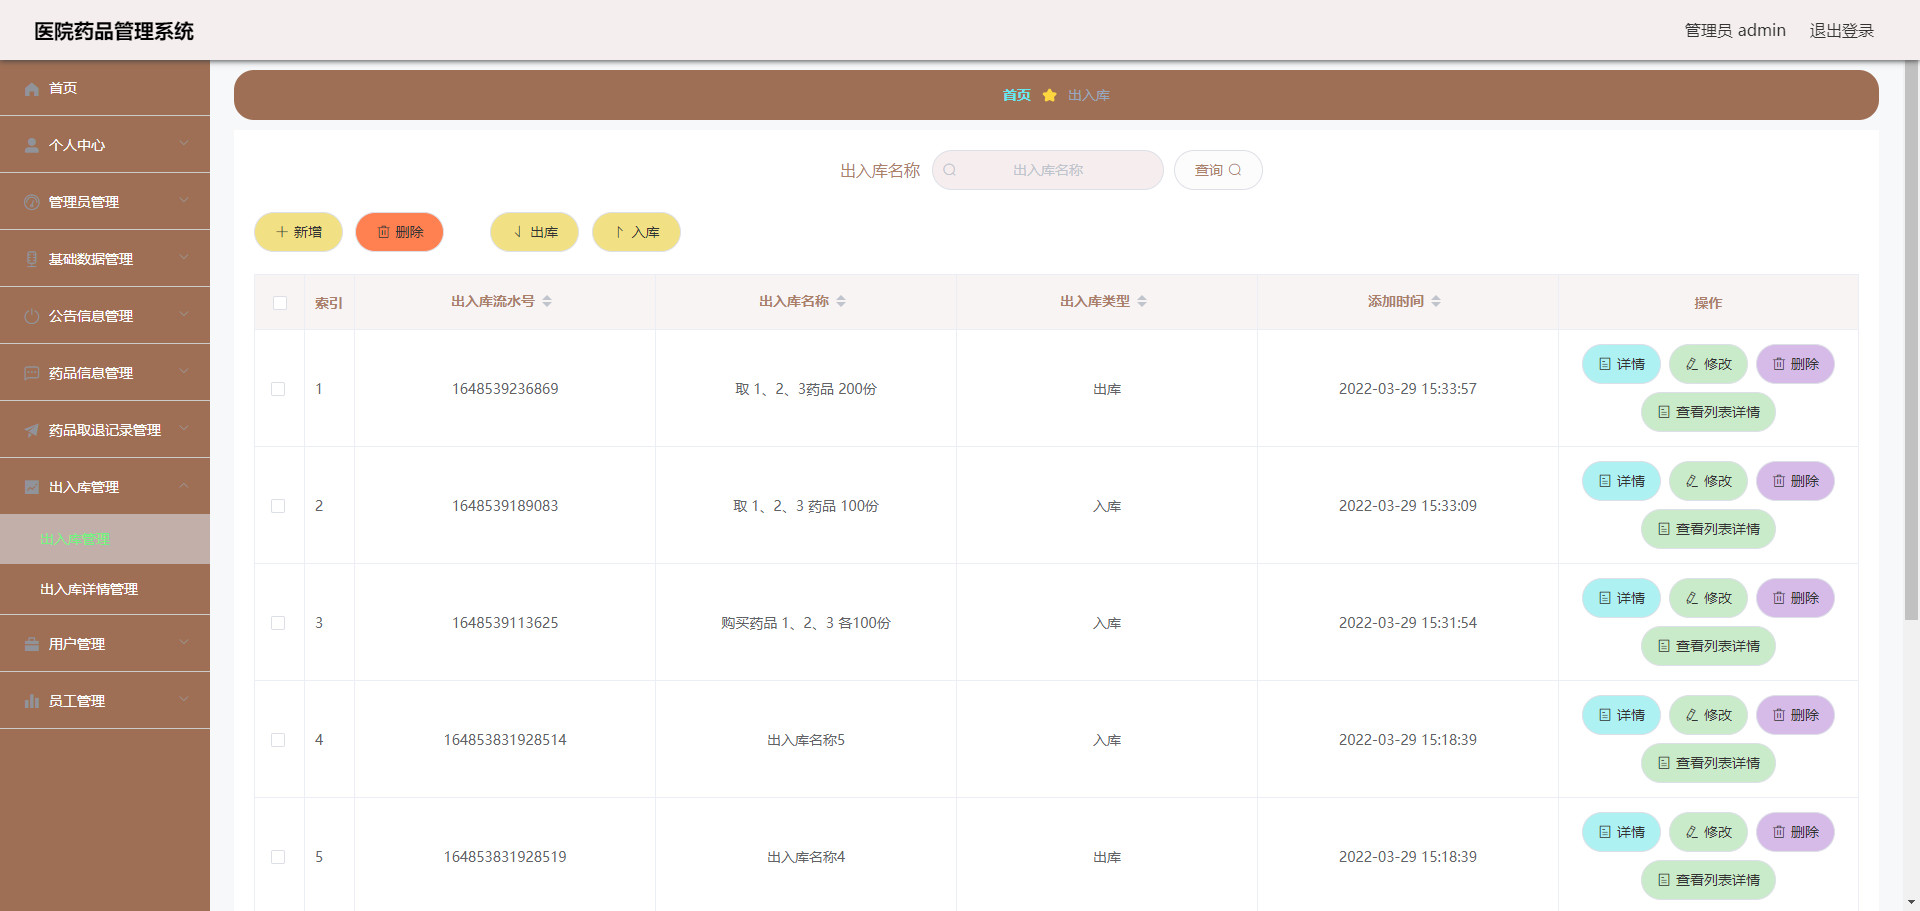Check the row 1 checkbox
Screen dimensions: 1920x911
278,389
